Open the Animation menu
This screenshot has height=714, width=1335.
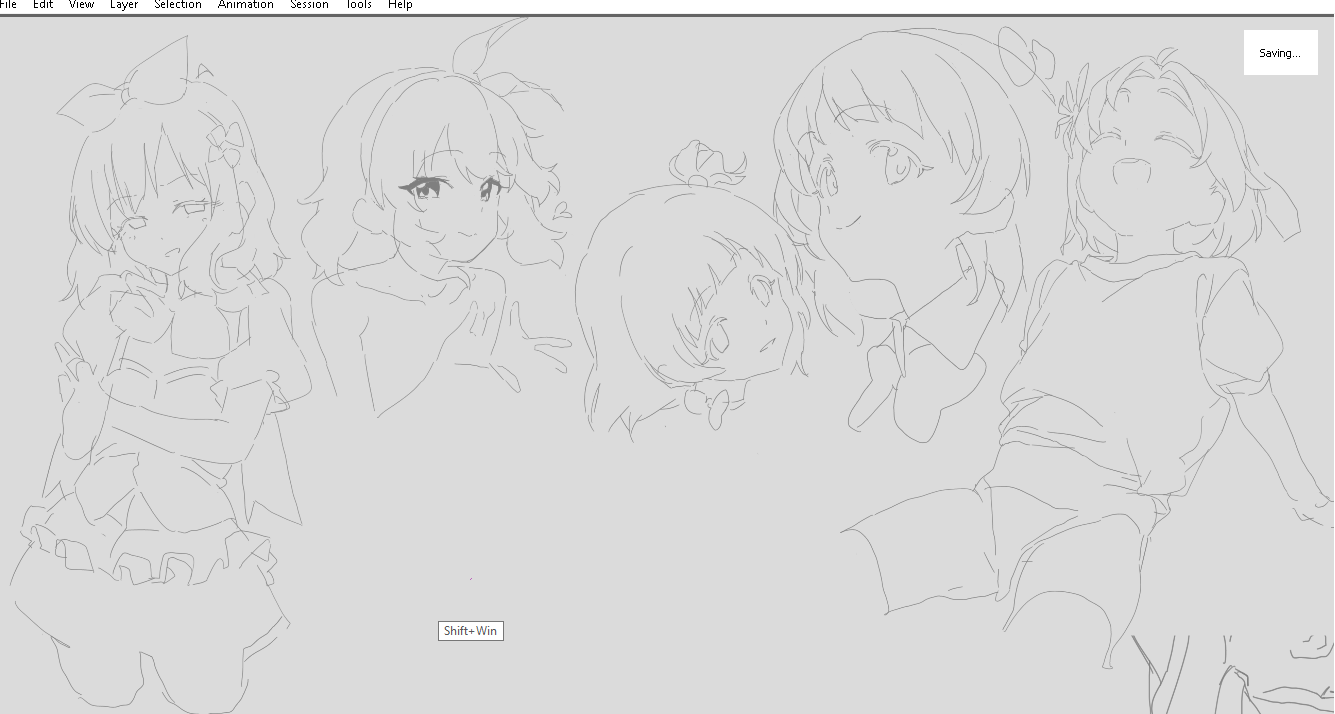pyautogui.click(x=246, y=5)
